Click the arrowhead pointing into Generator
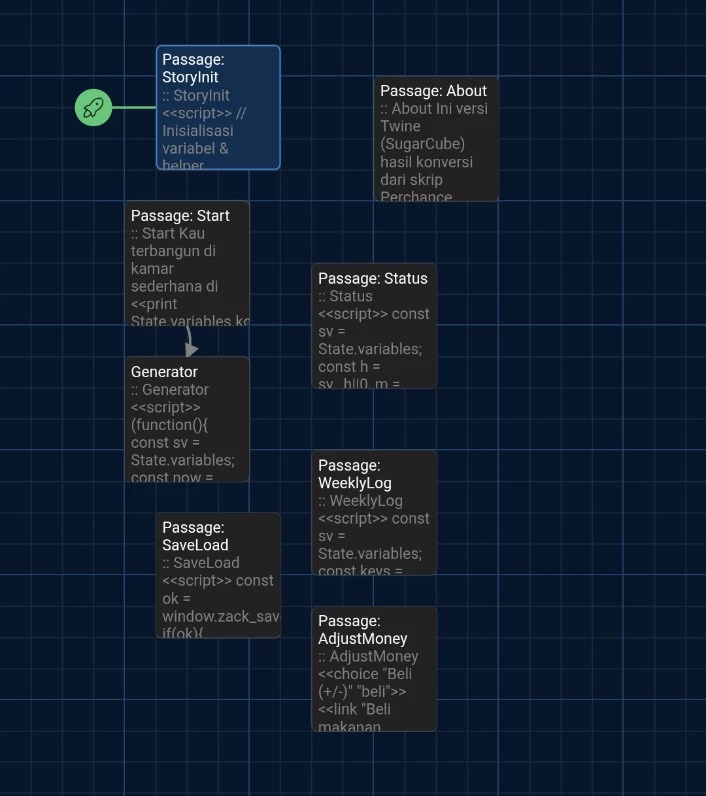 click(190, 349)
